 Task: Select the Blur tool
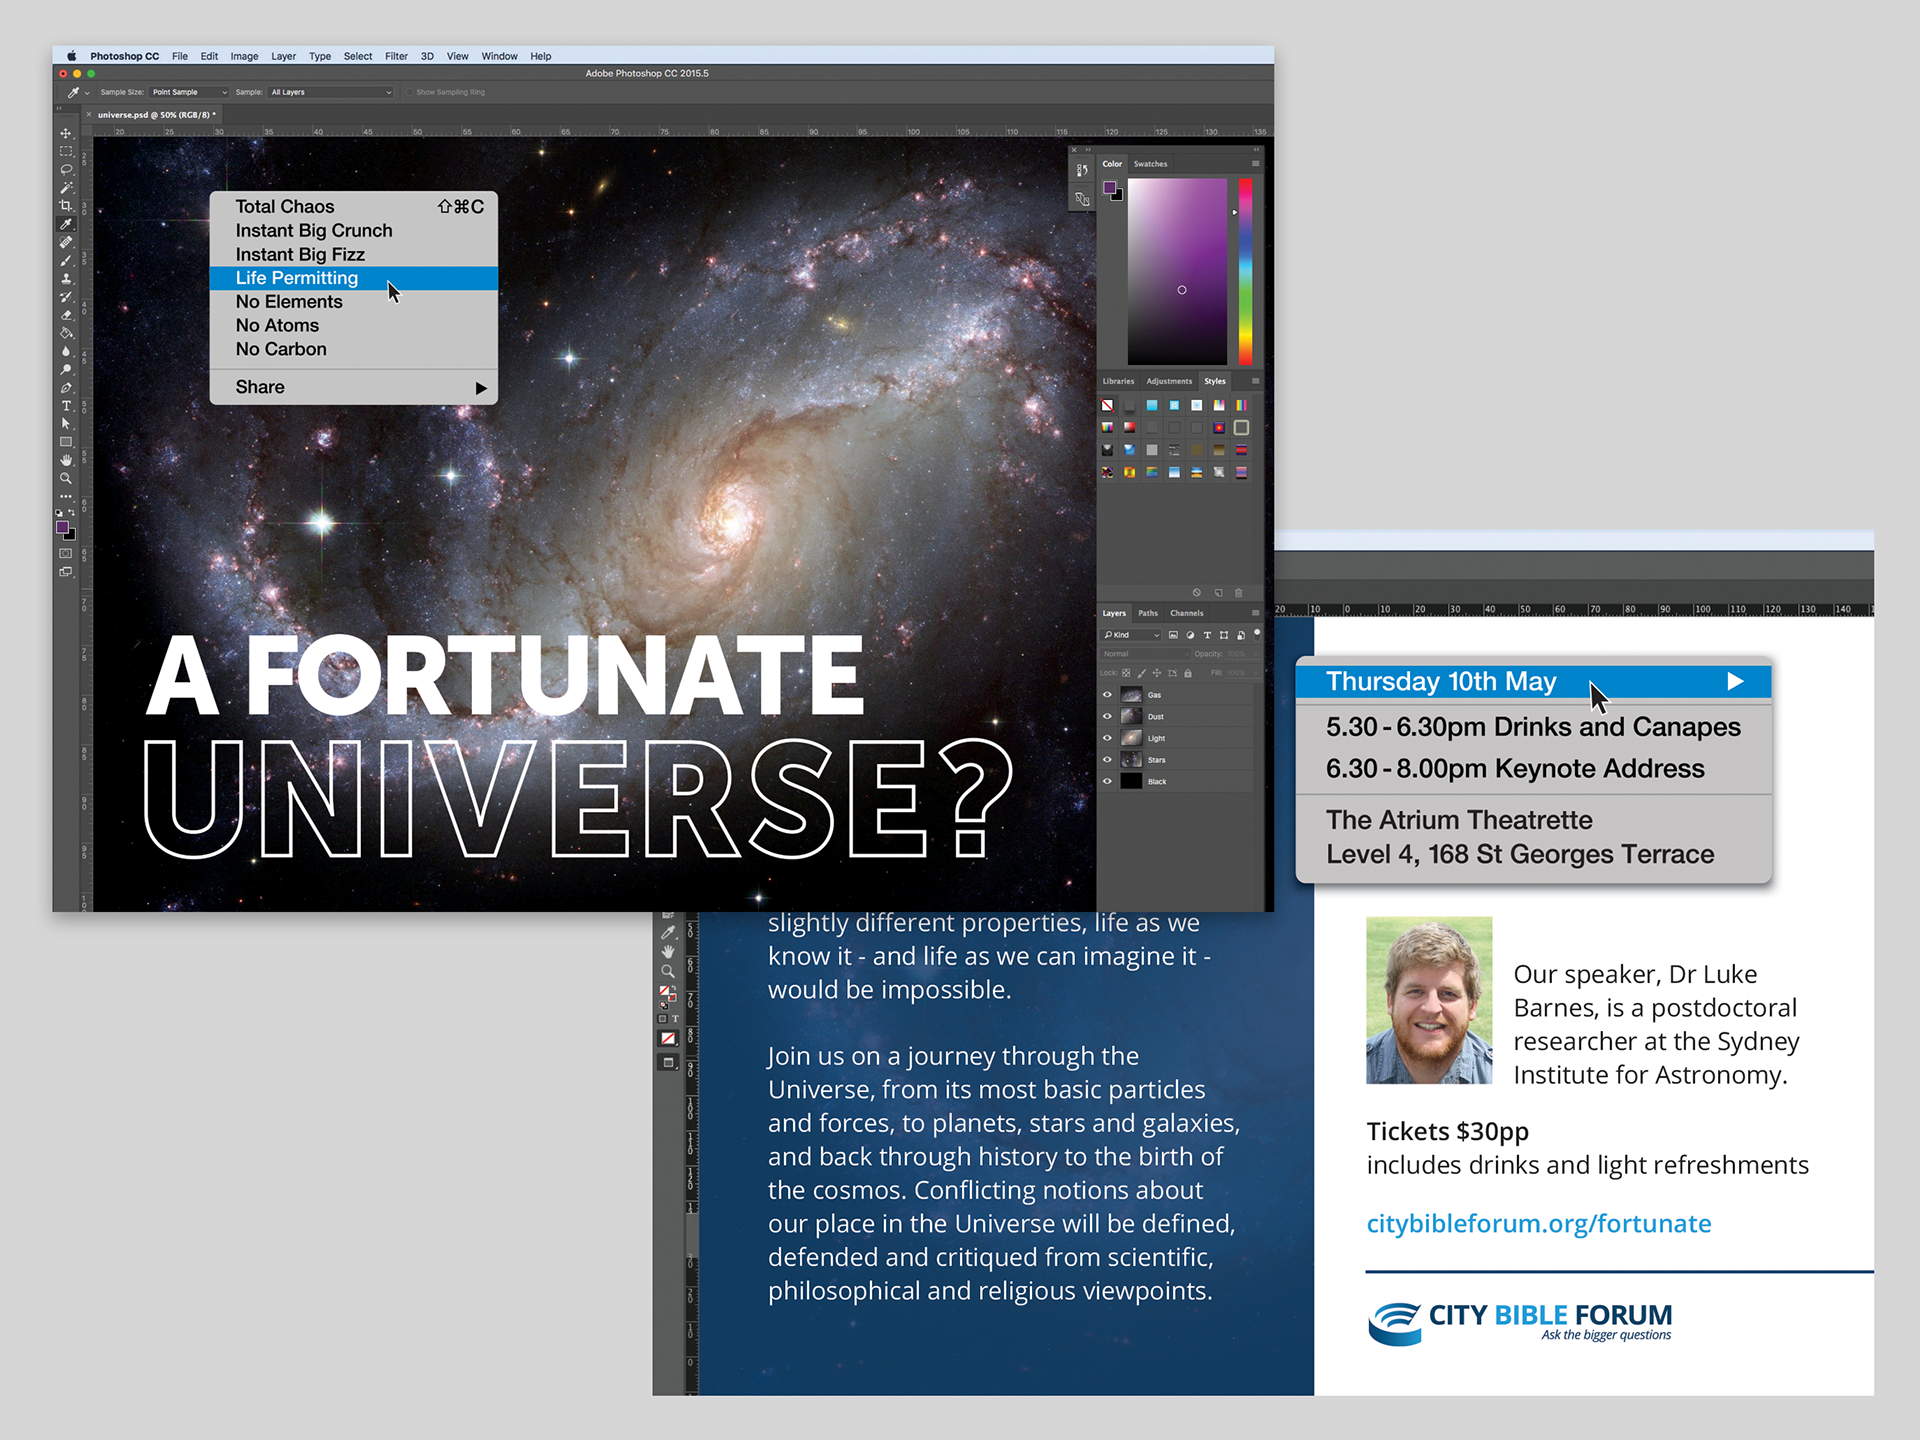[66, 351]
